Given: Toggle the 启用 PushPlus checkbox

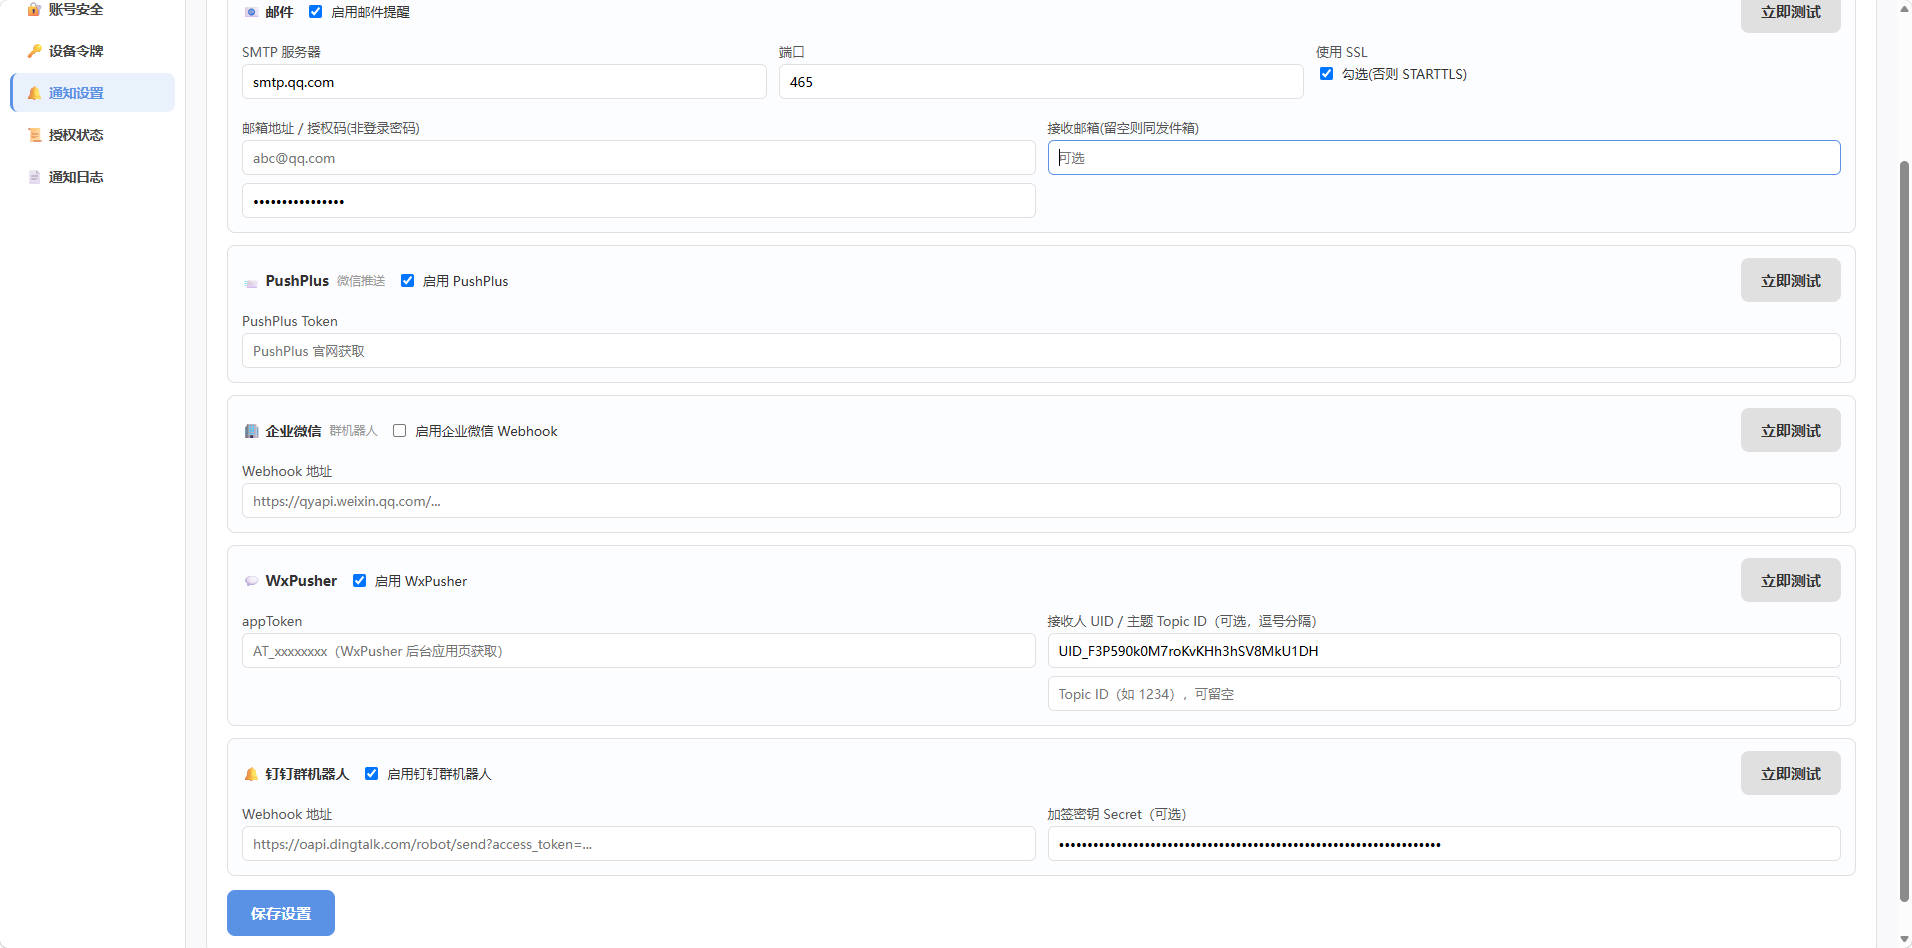Looking at the screenshot, I should coord(407,281).
